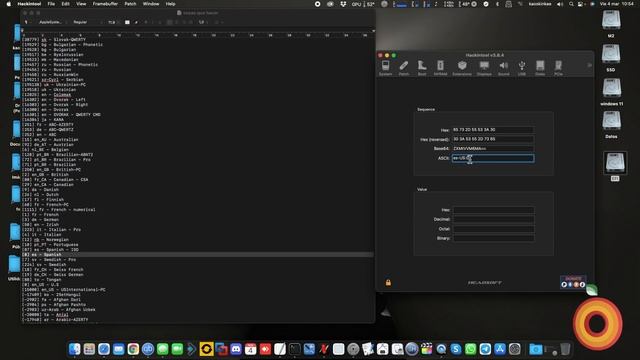Open the File menu
Image resolution: width=640 pixels, height=360 pixels.
(51, 4)
